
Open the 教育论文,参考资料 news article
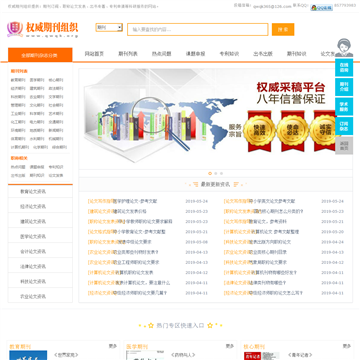click(x=268, y=221)
